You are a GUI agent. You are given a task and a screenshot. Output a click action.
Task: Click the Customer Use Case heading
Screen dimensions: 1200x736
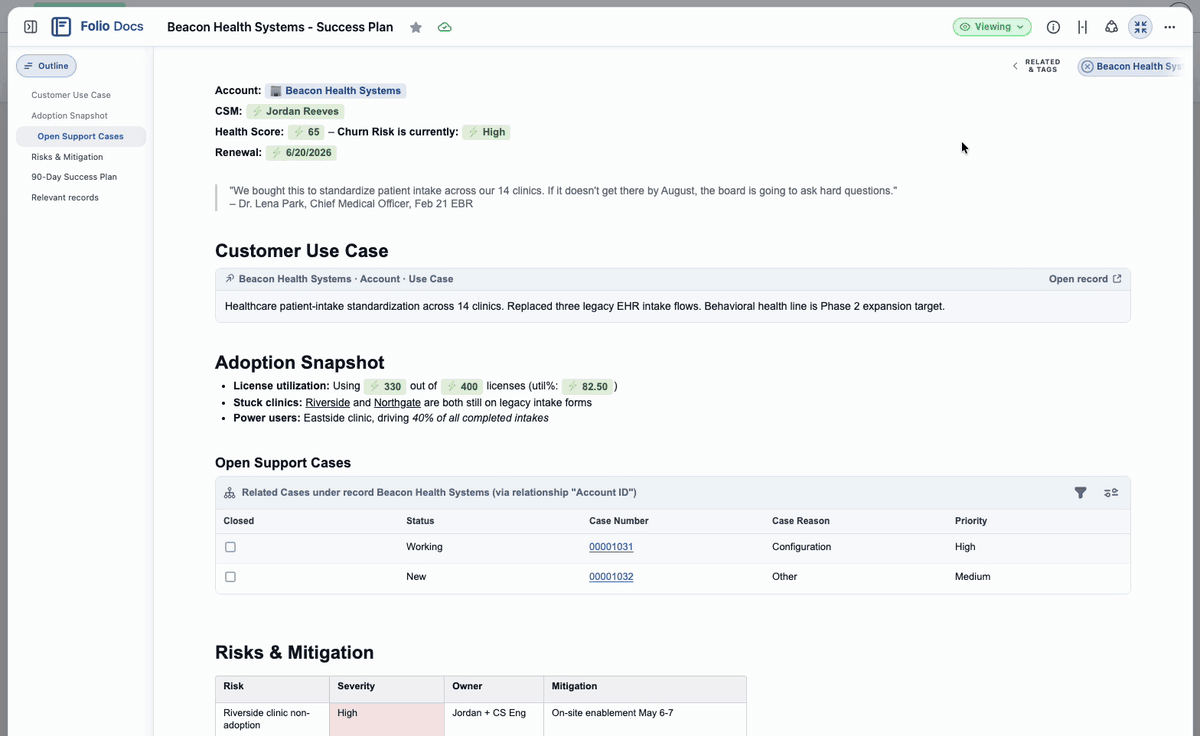tap(302, 251)
